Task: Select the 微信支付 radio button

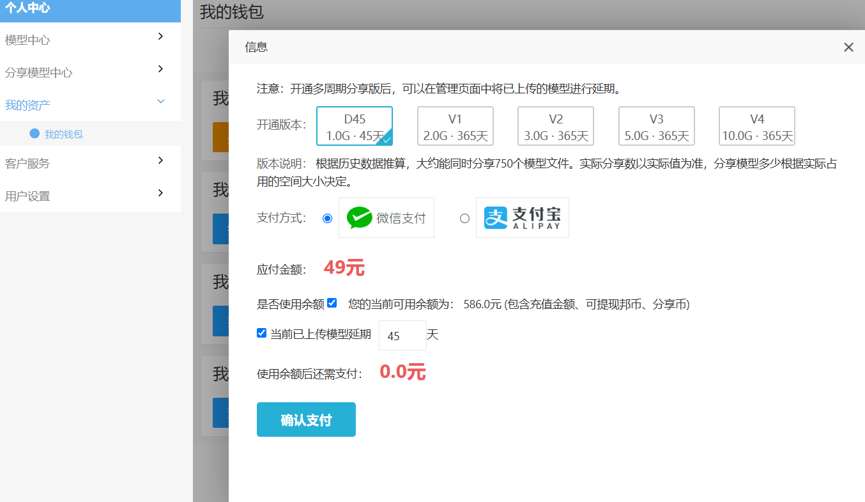Action: (x=327, y=218)
